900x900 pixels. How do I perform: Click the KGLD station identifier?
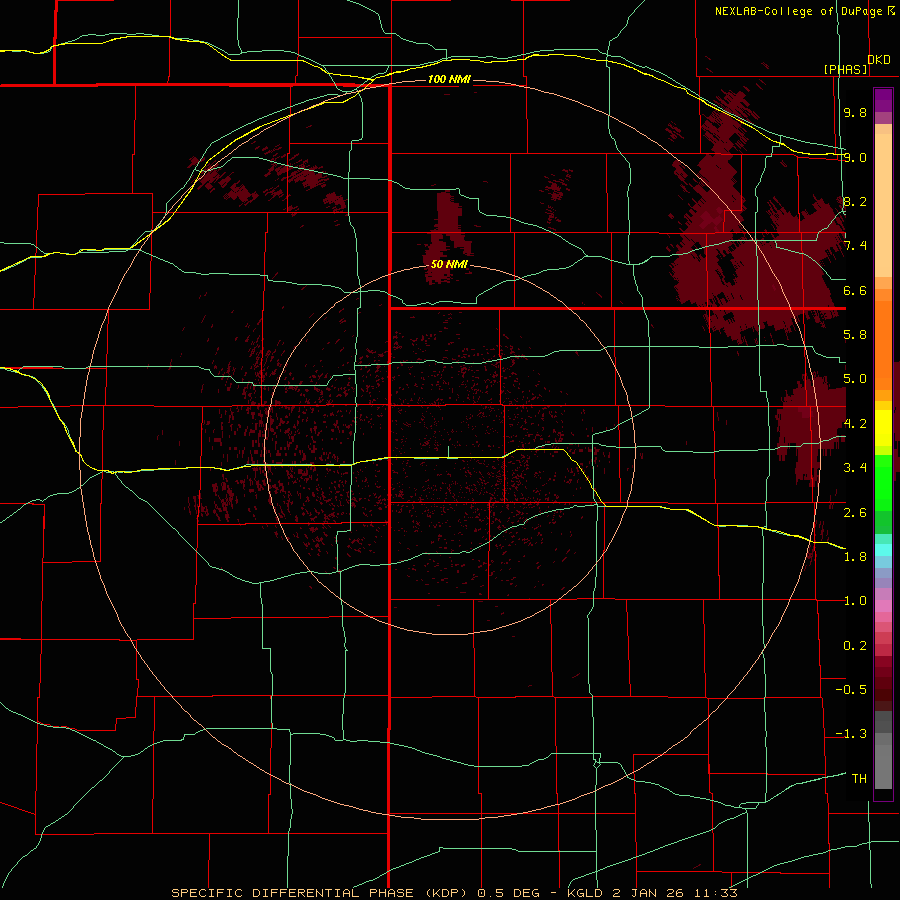[x=586, y=893]
